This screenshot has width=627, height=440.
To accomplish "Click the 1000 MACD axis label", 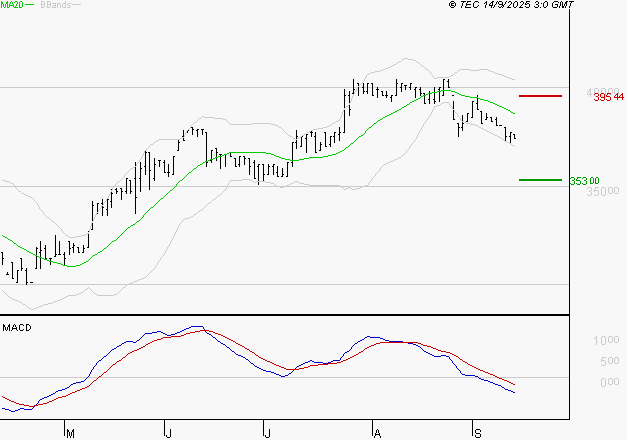I will (x=606, y=340).
